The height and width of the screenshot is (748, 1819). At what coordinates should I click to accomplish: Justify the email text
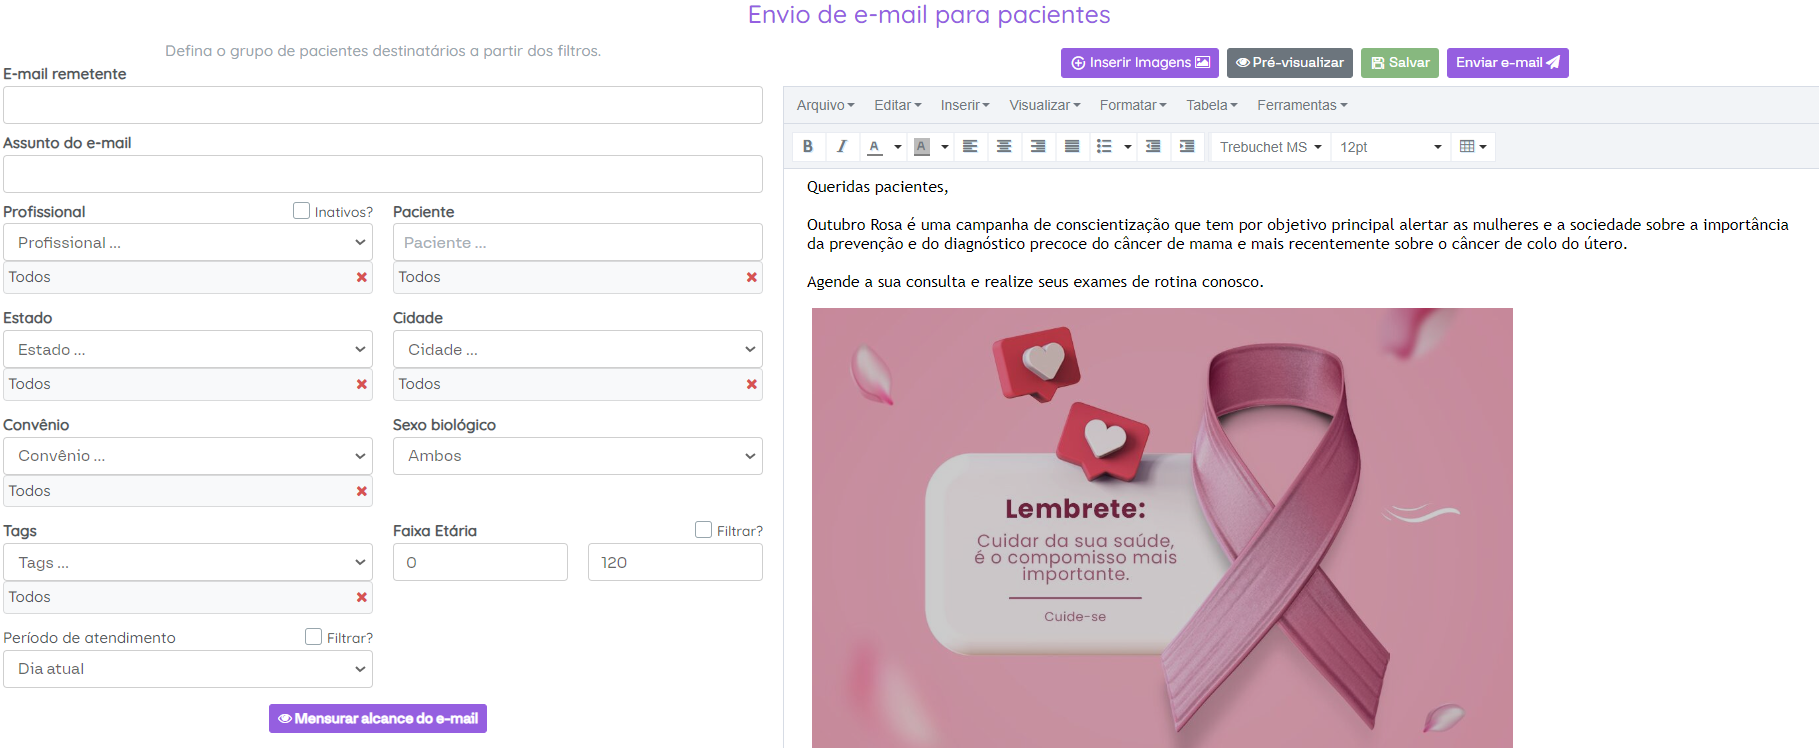click(1072, 147)
